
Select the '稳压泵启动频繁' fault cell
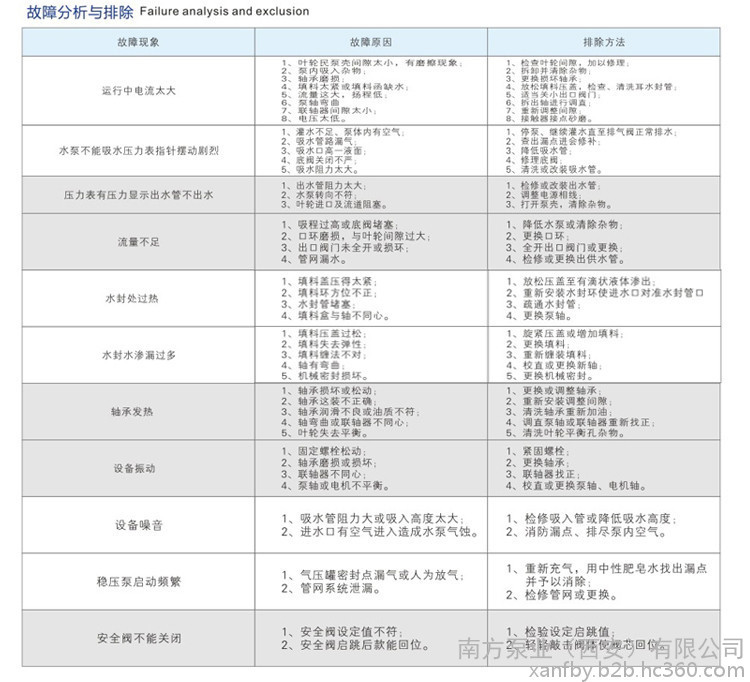[x=139, y=582]
